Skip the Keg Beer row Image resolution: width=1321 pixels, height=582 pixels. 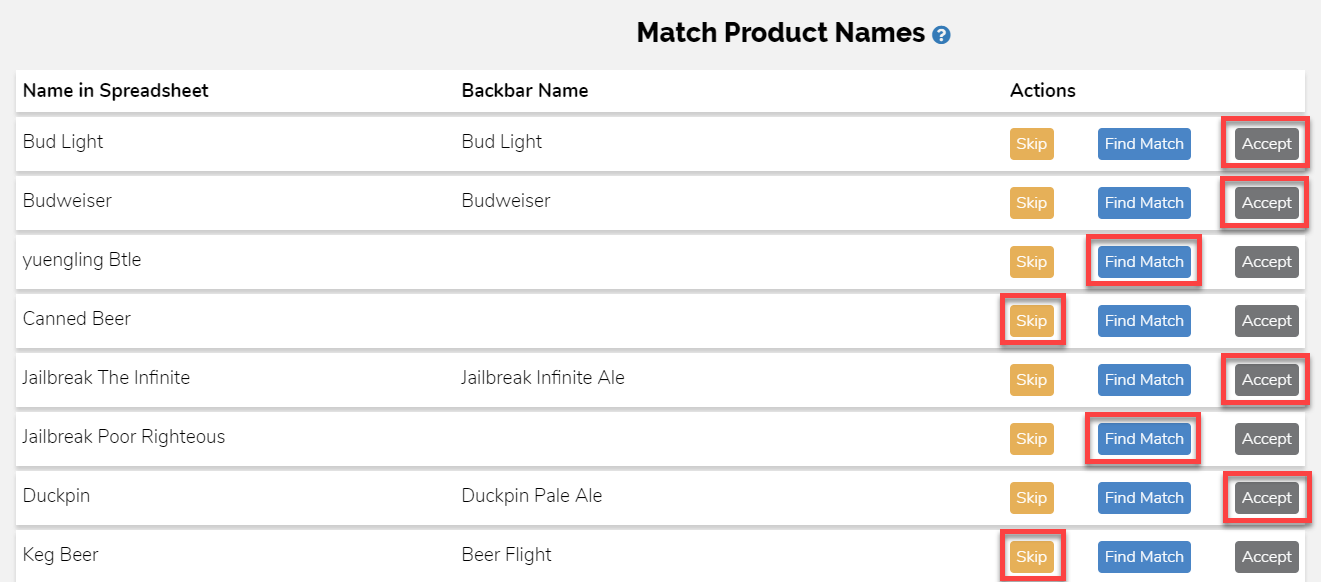tap(1031, 556)
